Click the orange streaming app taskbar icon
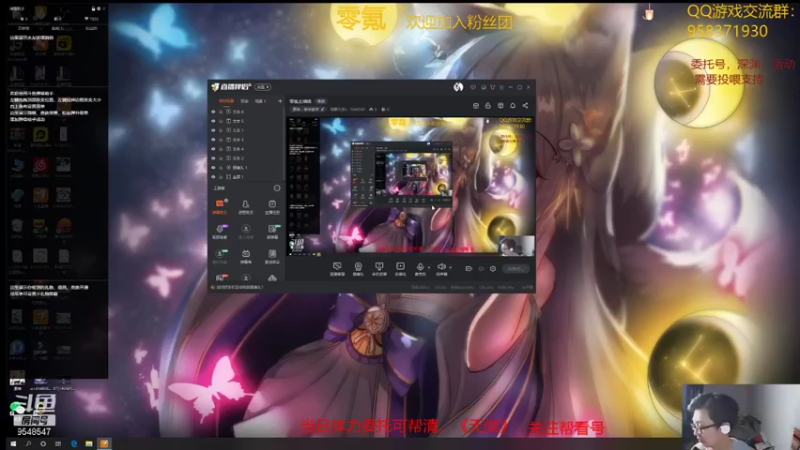This screenshot has height=450, width=800. [104, 444]
